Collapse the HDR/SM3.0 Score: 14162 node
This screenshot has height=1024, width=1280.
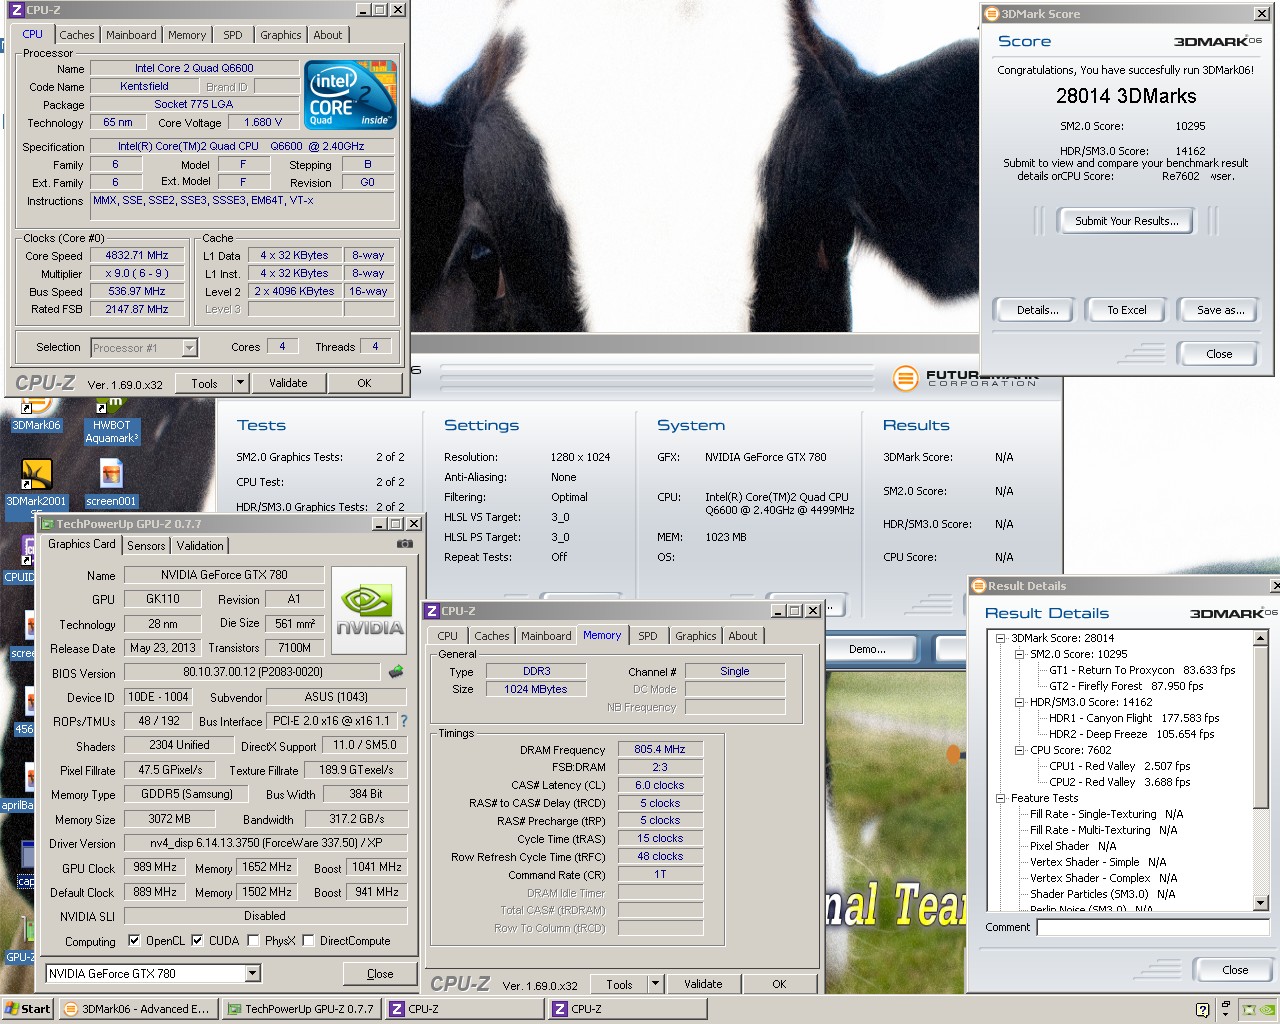click(1020, 702)
